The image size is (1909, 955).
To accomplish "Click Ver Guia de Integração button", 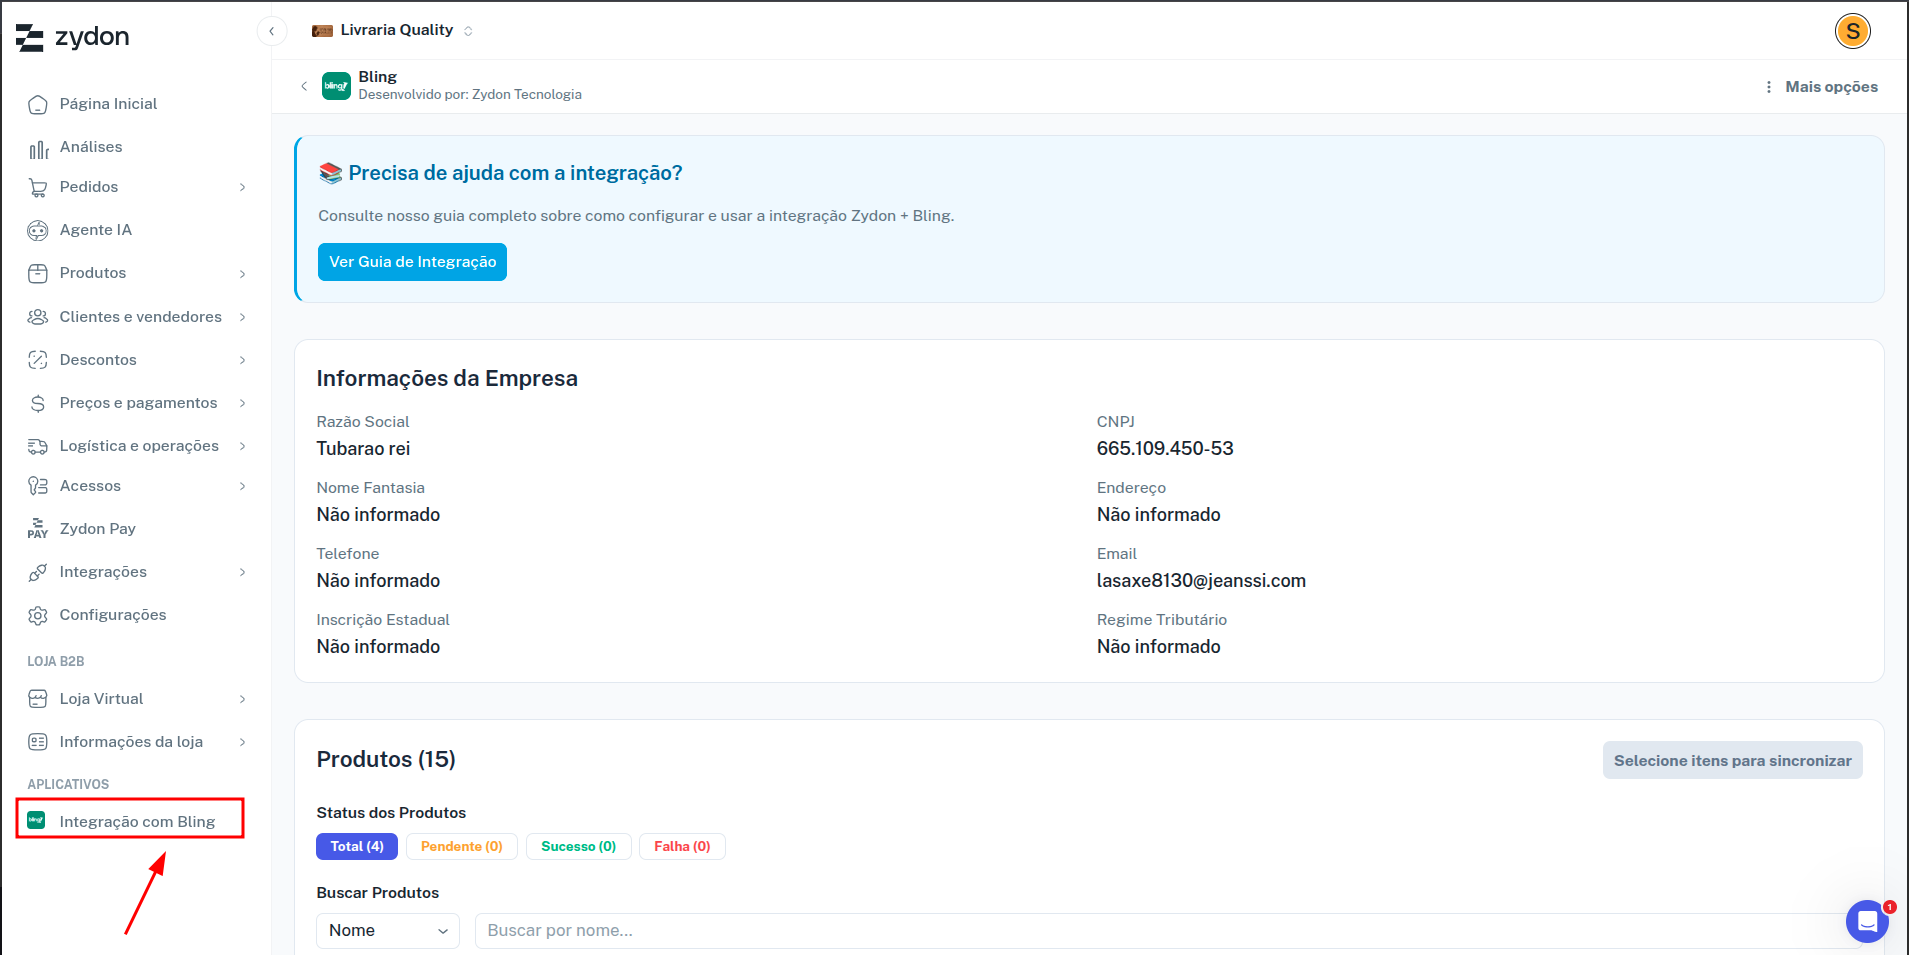I will (412, 262).
